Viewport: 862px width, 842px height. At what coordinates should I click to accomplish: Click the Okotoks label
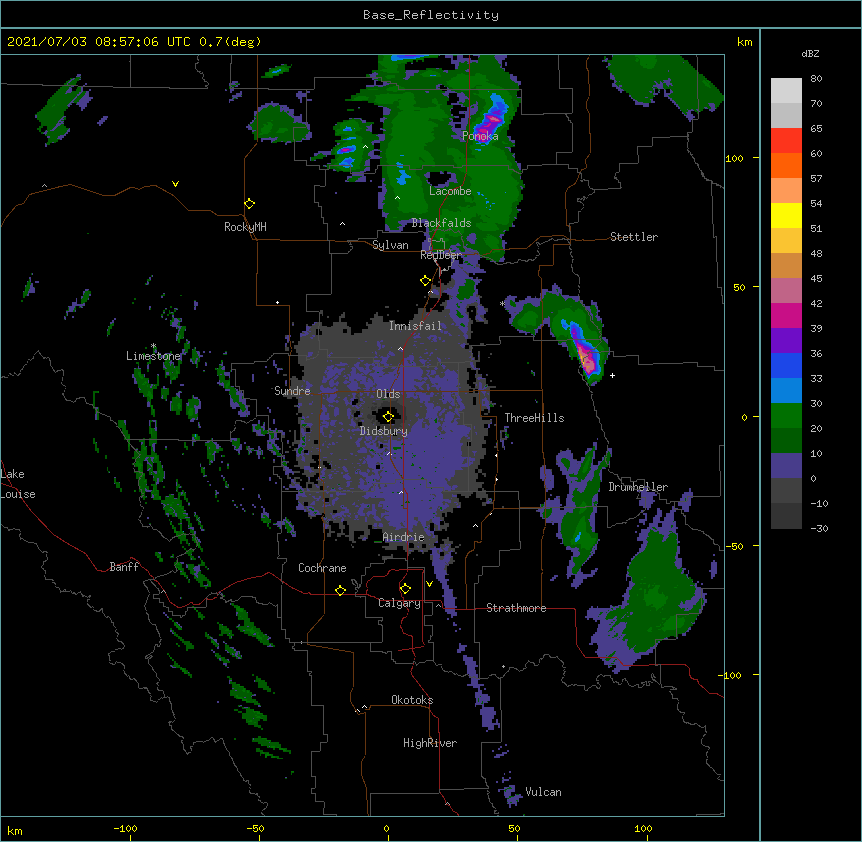412,700
